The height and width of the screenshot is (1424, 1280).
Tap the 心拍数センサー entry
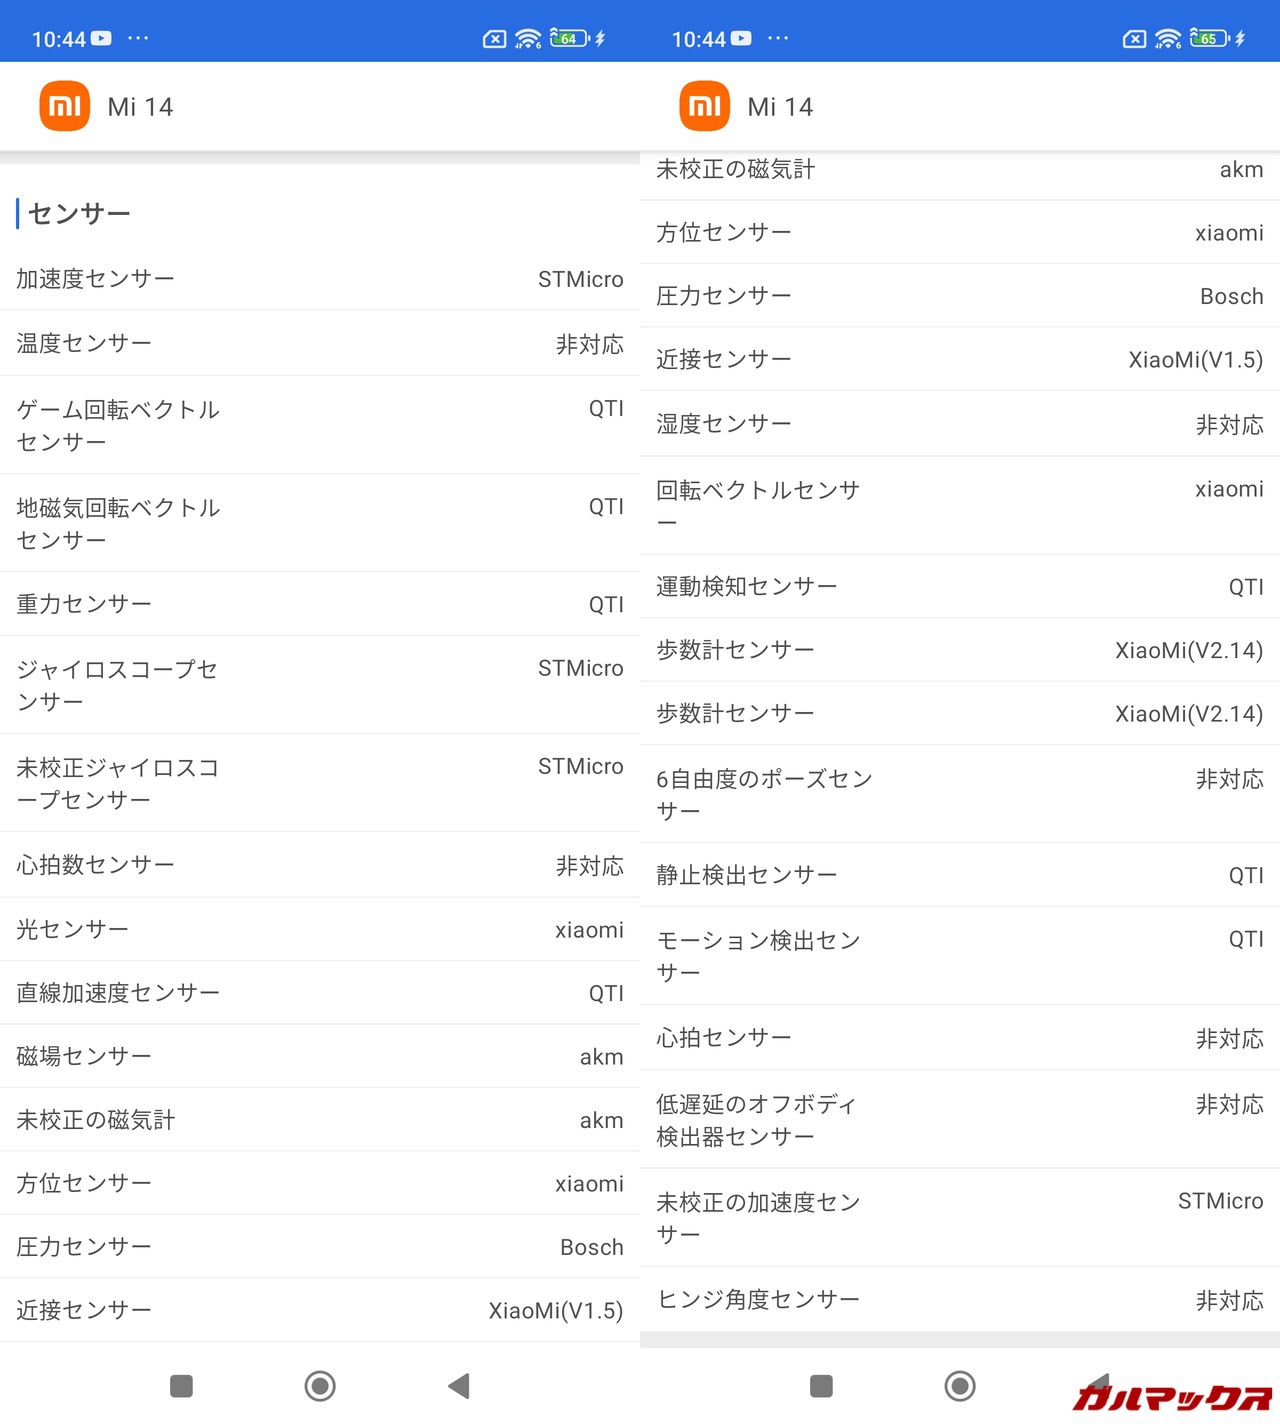pyautogui.click(x=320, y=865)
